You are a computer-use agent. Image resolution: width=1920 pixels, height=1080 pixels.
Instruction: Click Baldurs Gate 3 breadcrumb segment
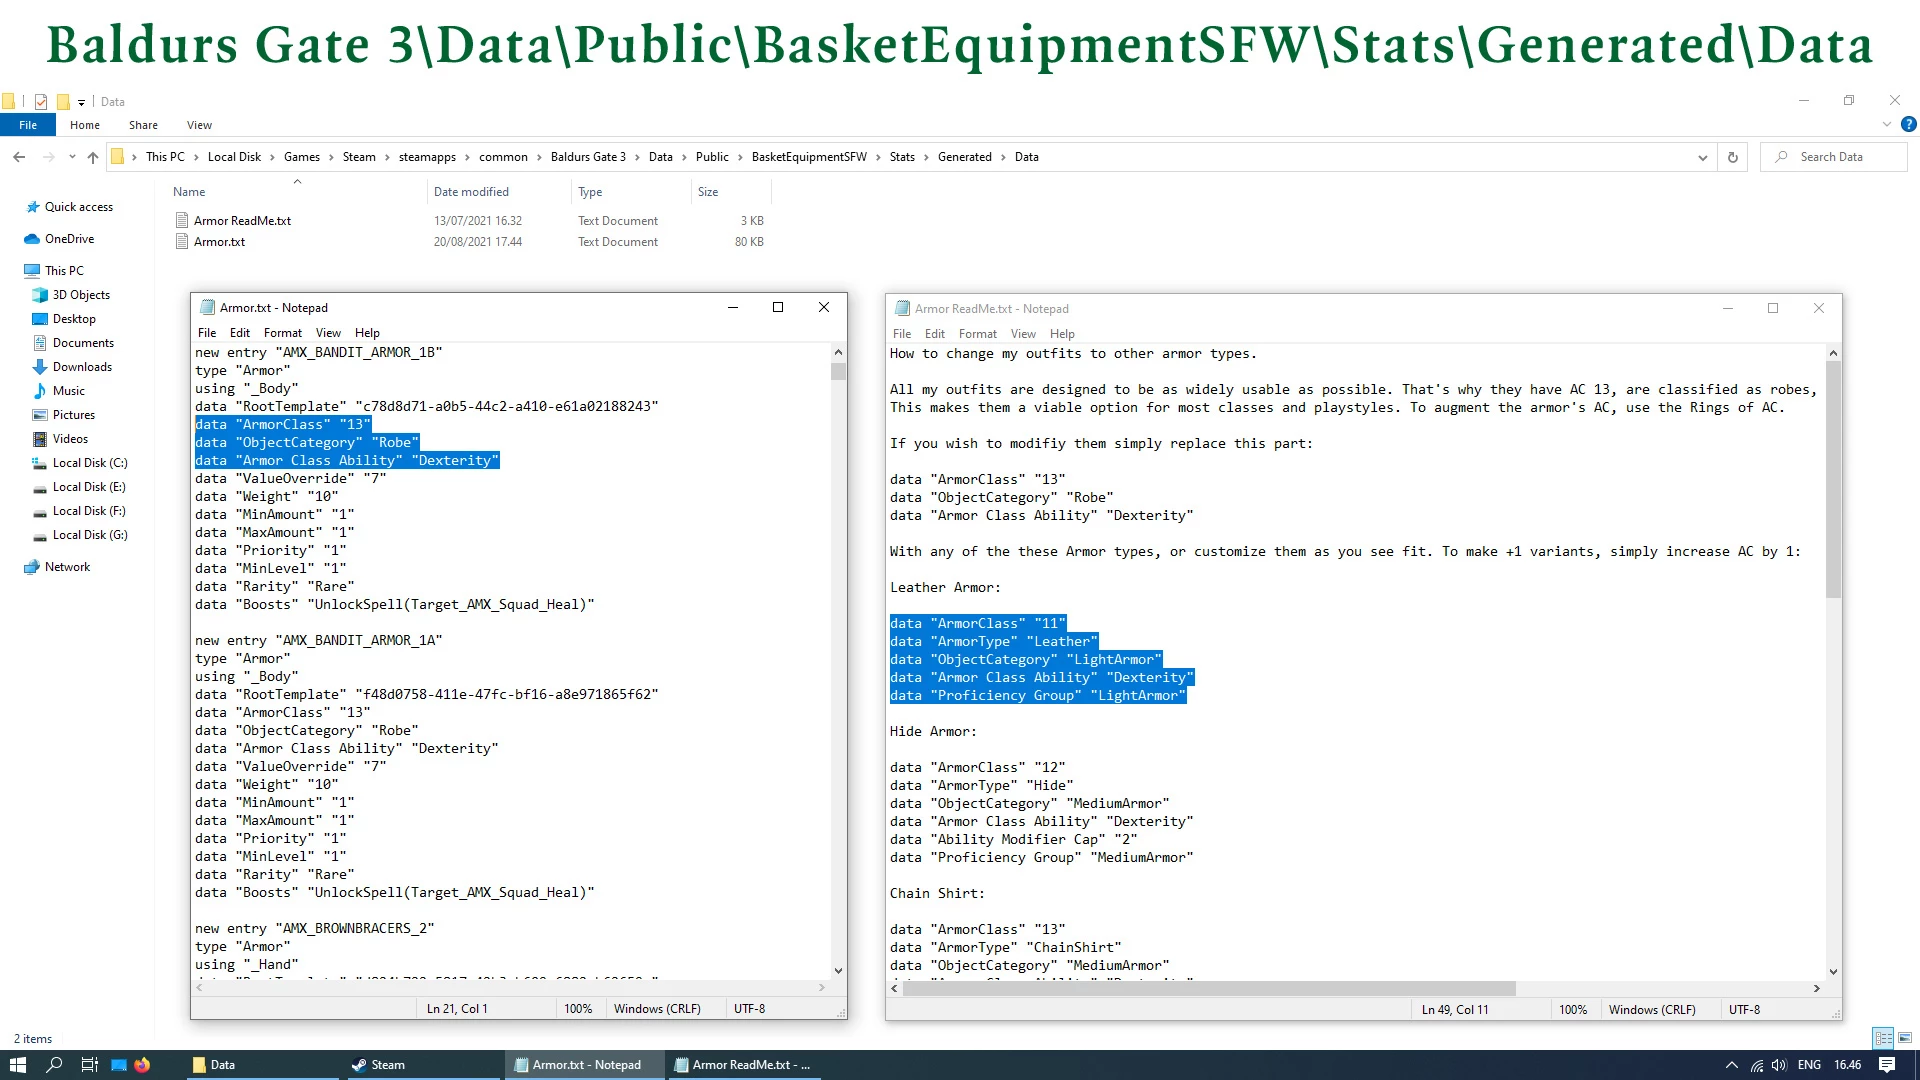(588, 157)
